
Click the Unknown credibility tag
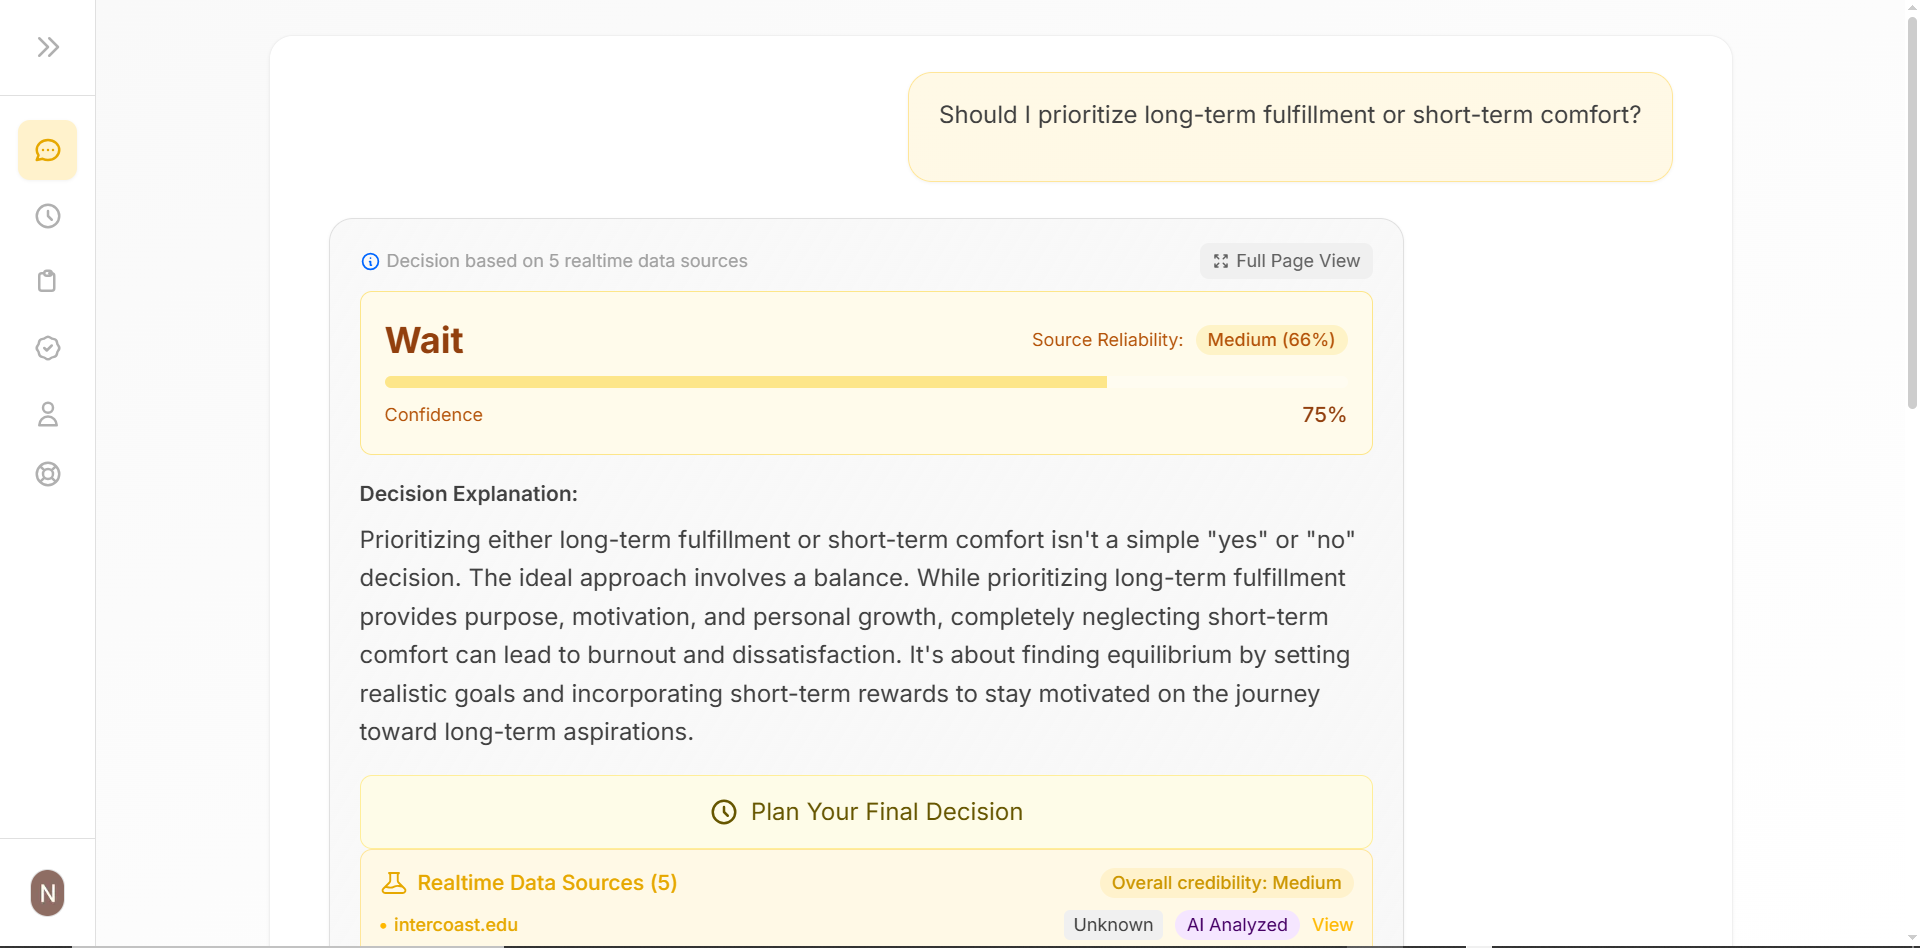click(x=1113, y=925)
